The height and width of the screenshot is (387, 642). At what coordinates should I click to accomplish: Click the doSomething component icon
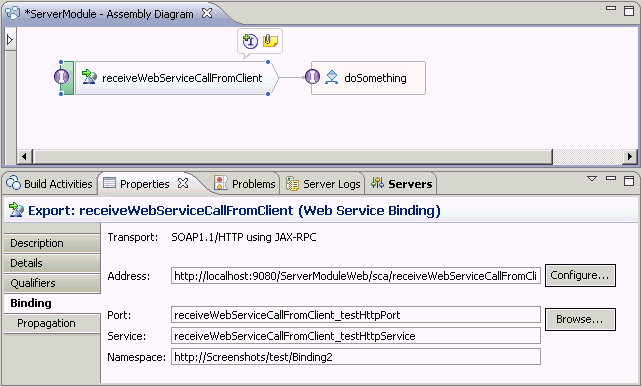(x=331, y=77)
